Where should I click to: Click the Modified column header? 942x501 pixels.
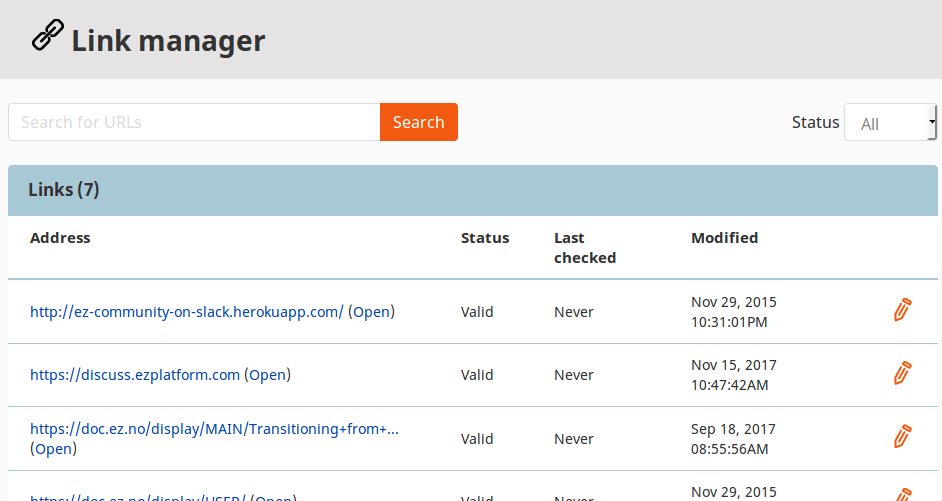[724, 238]
